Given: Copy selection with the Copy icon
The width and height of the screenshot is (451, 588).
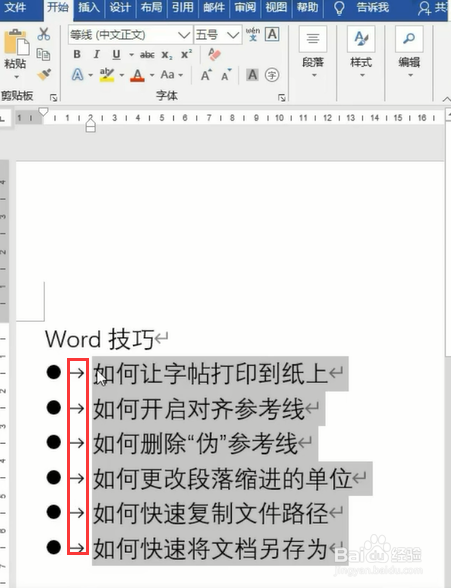Looking at the screenshot, I should (x=43, y=54).
